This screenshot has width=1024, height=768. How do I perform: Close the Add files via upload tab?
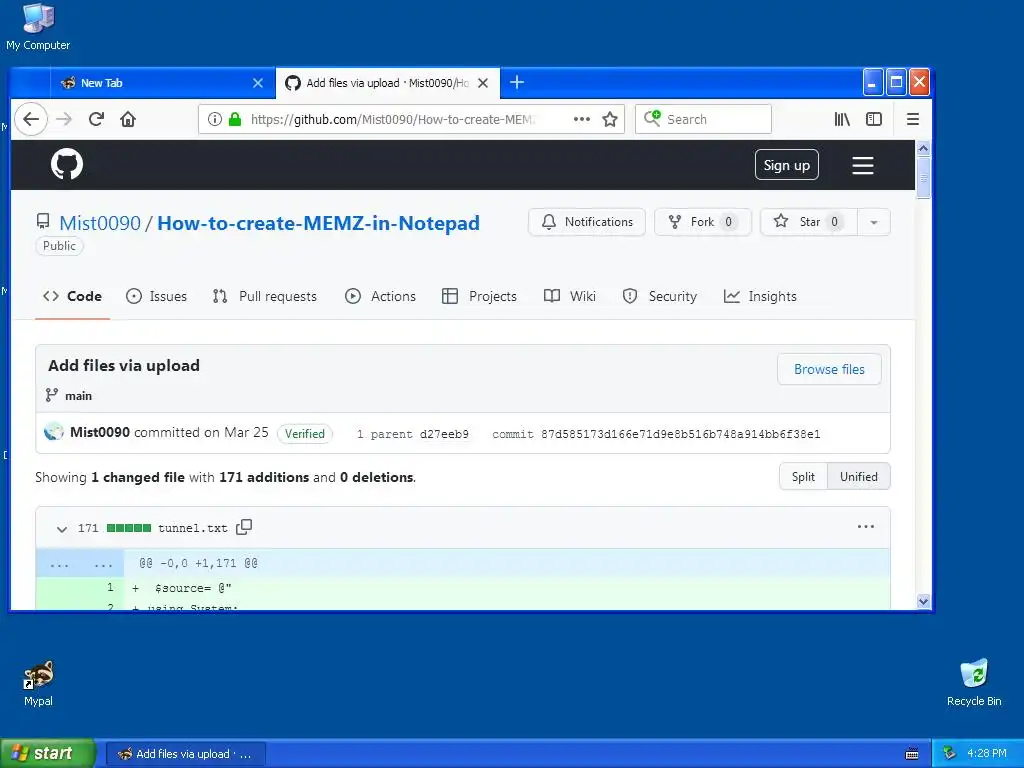point(483,83)
